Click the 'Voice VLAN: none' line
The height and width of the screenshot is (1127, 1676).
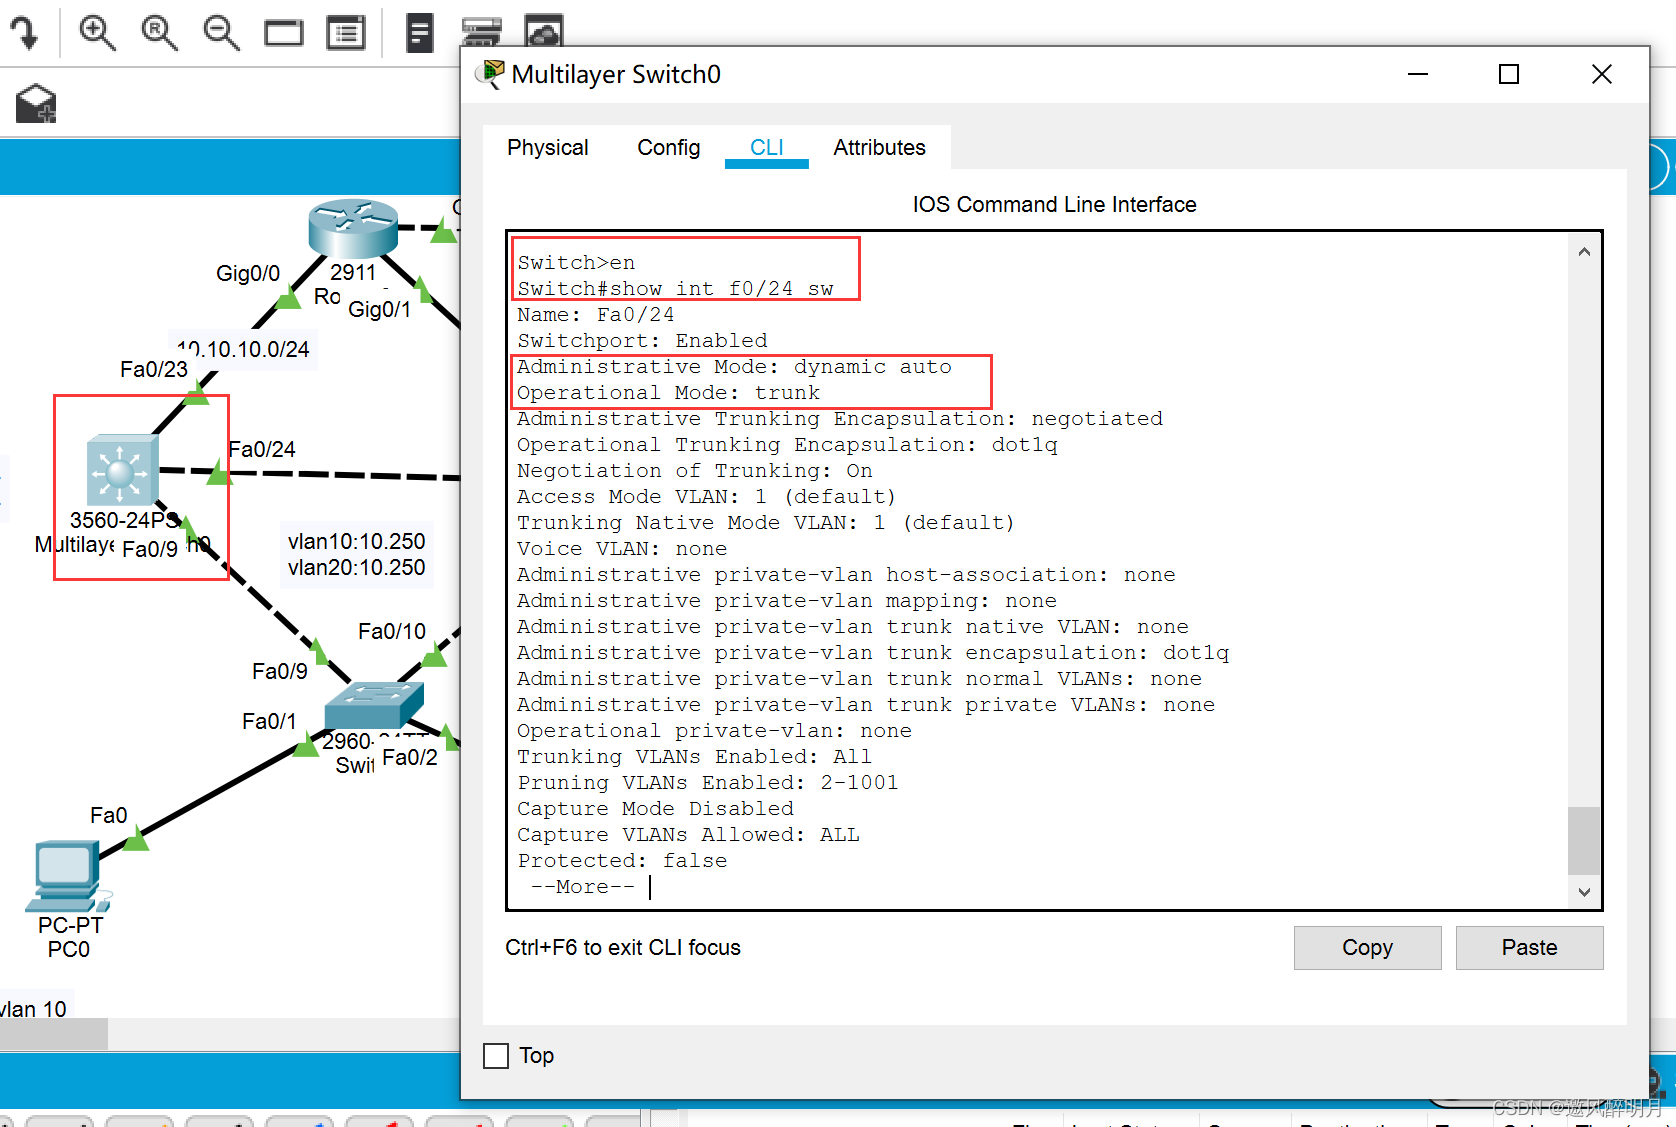622,549
